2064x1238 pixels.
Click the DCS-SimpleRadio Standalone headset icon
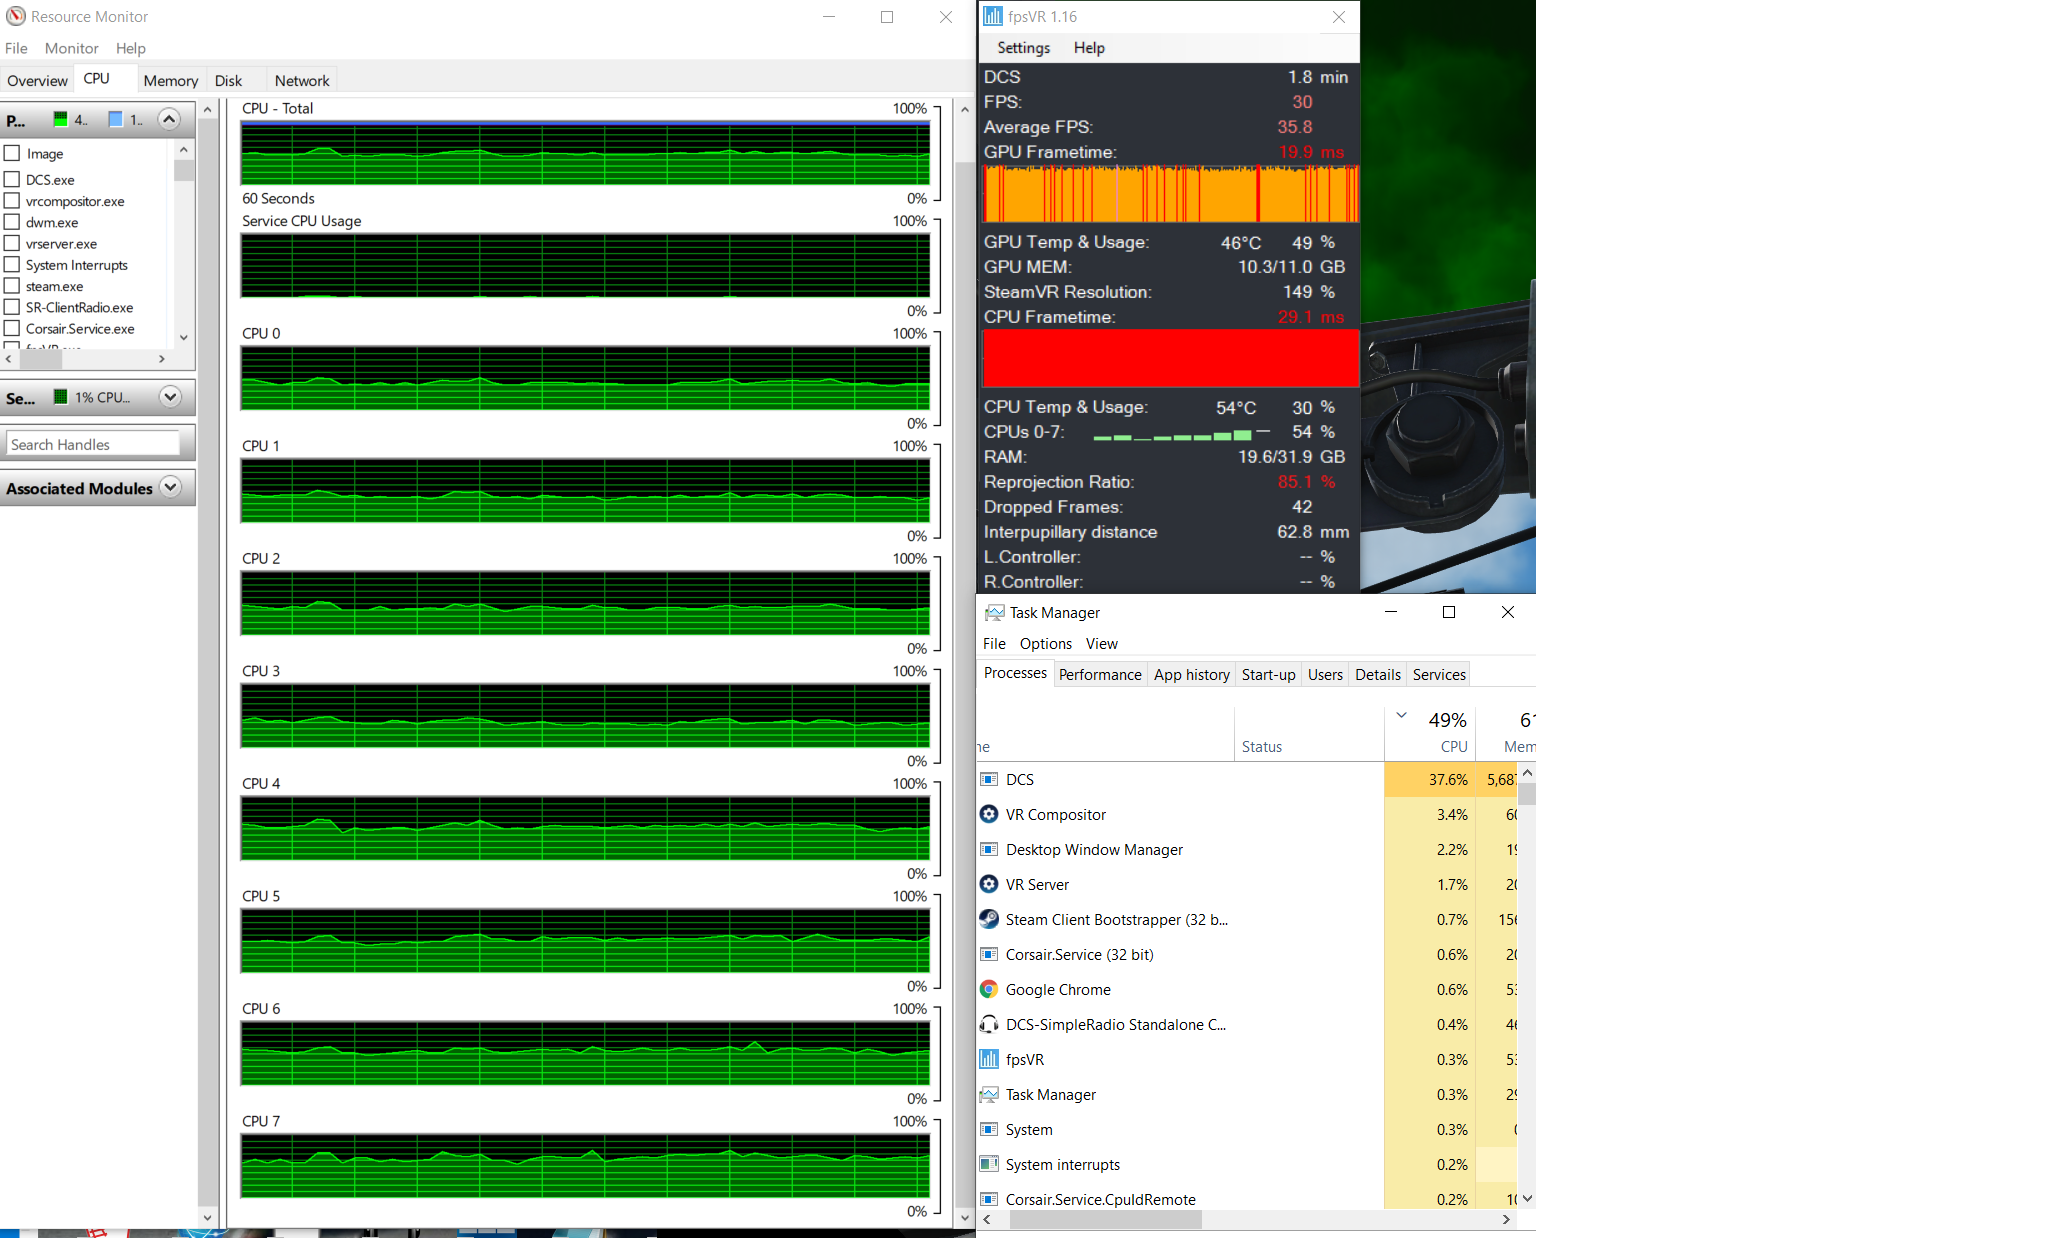(989, 1024)
